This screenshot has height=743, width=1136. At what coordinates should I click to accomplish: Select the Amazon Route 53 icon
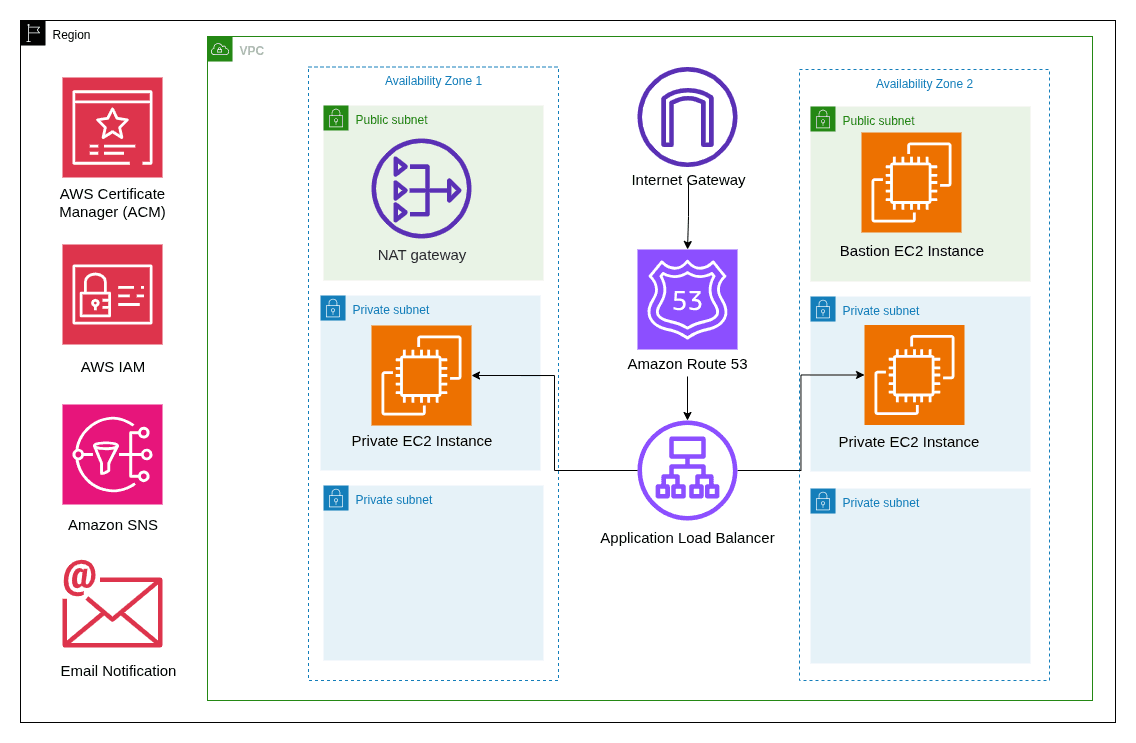tap(687, 299)
